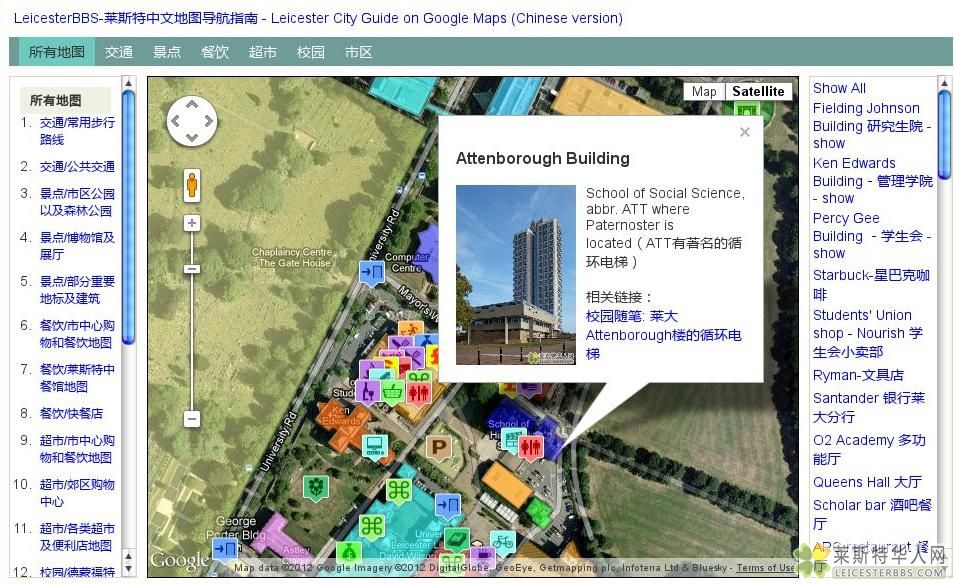The image size is (955, 584).
Task: Click entrance marker near Computer Centre
Action: pyautogui.click(x=372, y=272)
